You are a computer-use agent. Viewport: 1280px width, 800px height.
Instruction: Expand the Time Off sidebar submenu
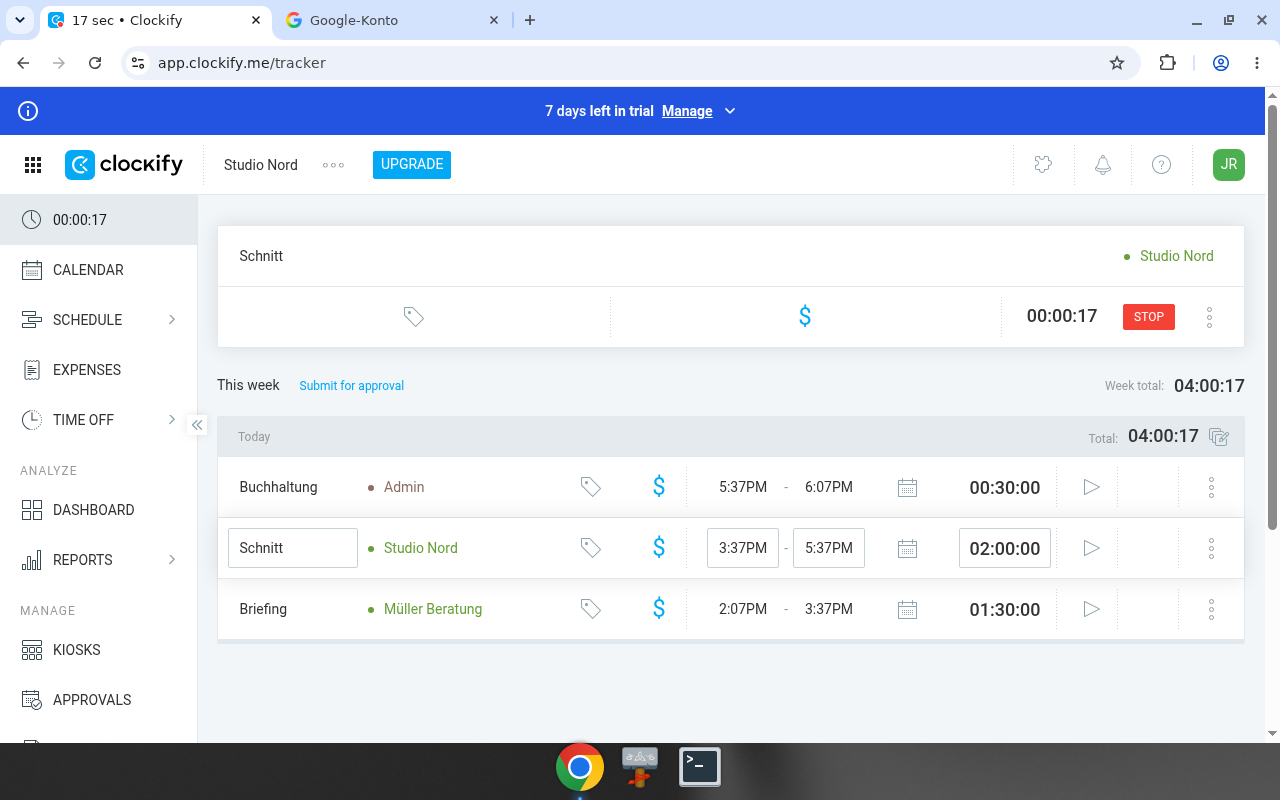tap(172, 420)
